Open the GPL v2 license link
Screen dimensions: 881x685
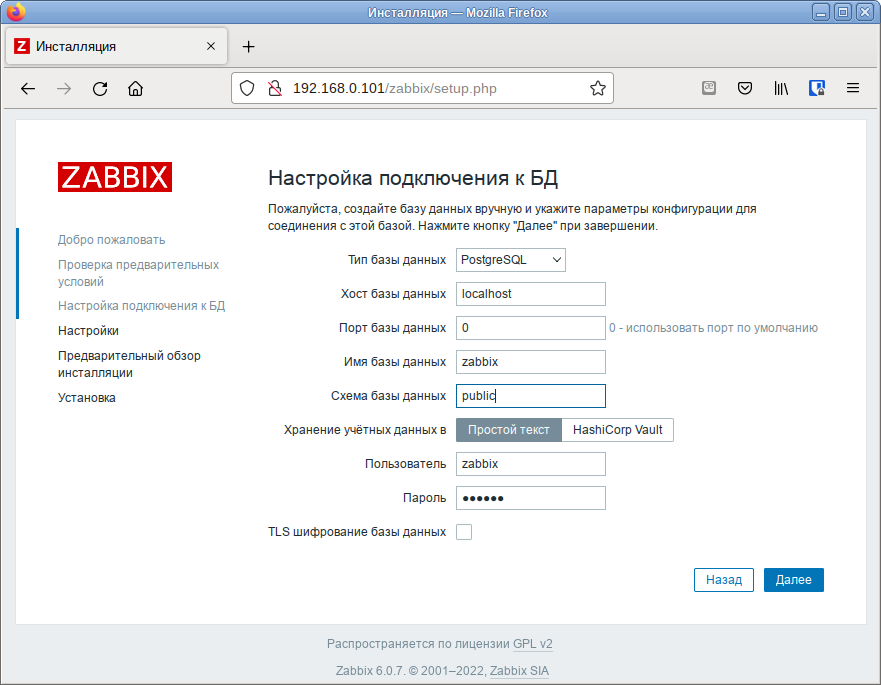[x=532, y=644]
